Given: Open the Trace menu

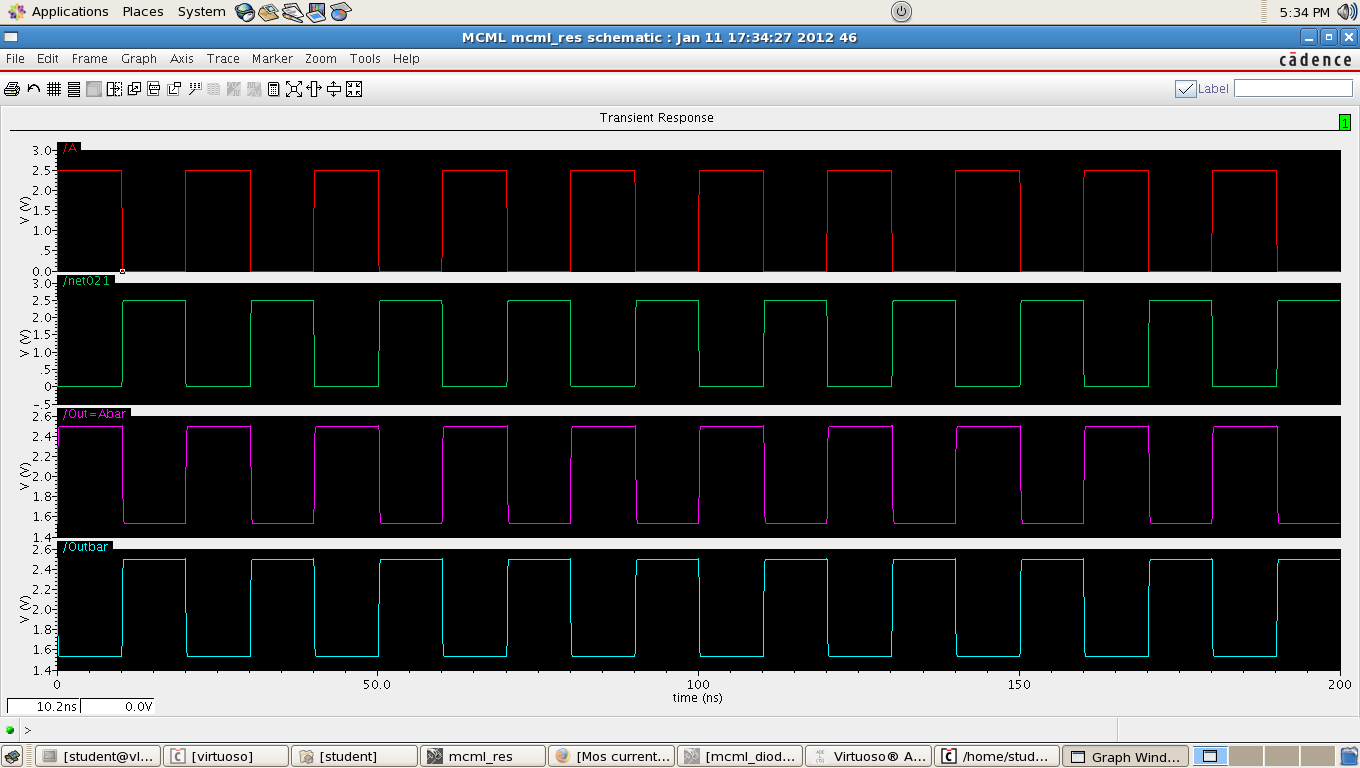Looking at the screenshot, I should point(223,59).
